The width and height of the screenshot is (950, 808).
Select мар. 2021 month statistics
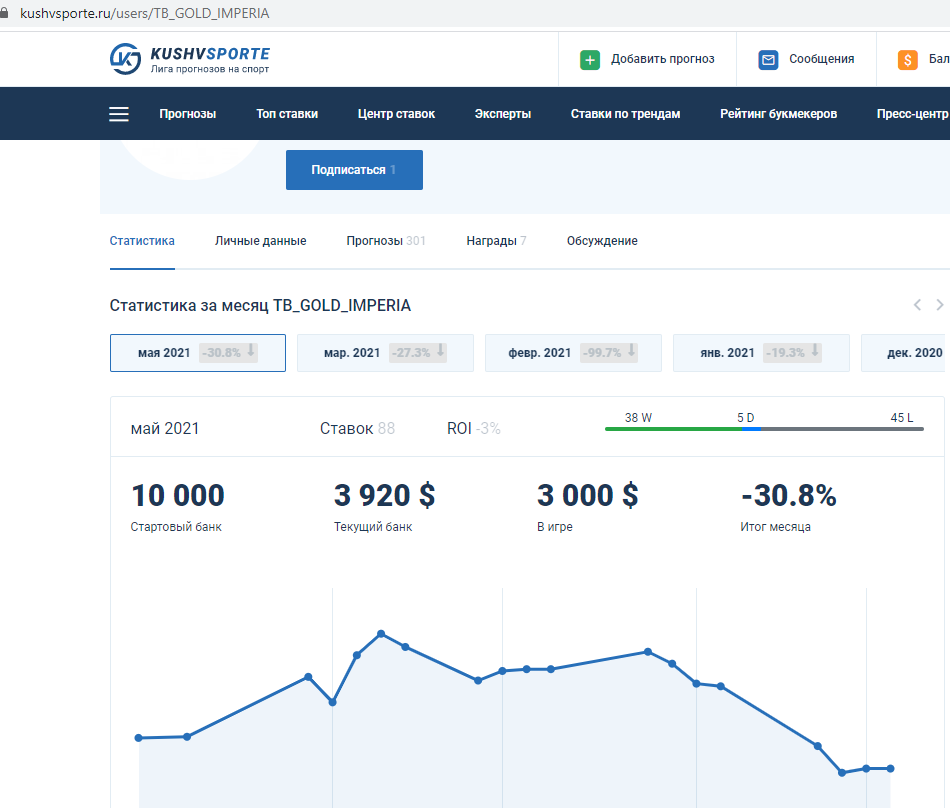[x=385, y=353]
